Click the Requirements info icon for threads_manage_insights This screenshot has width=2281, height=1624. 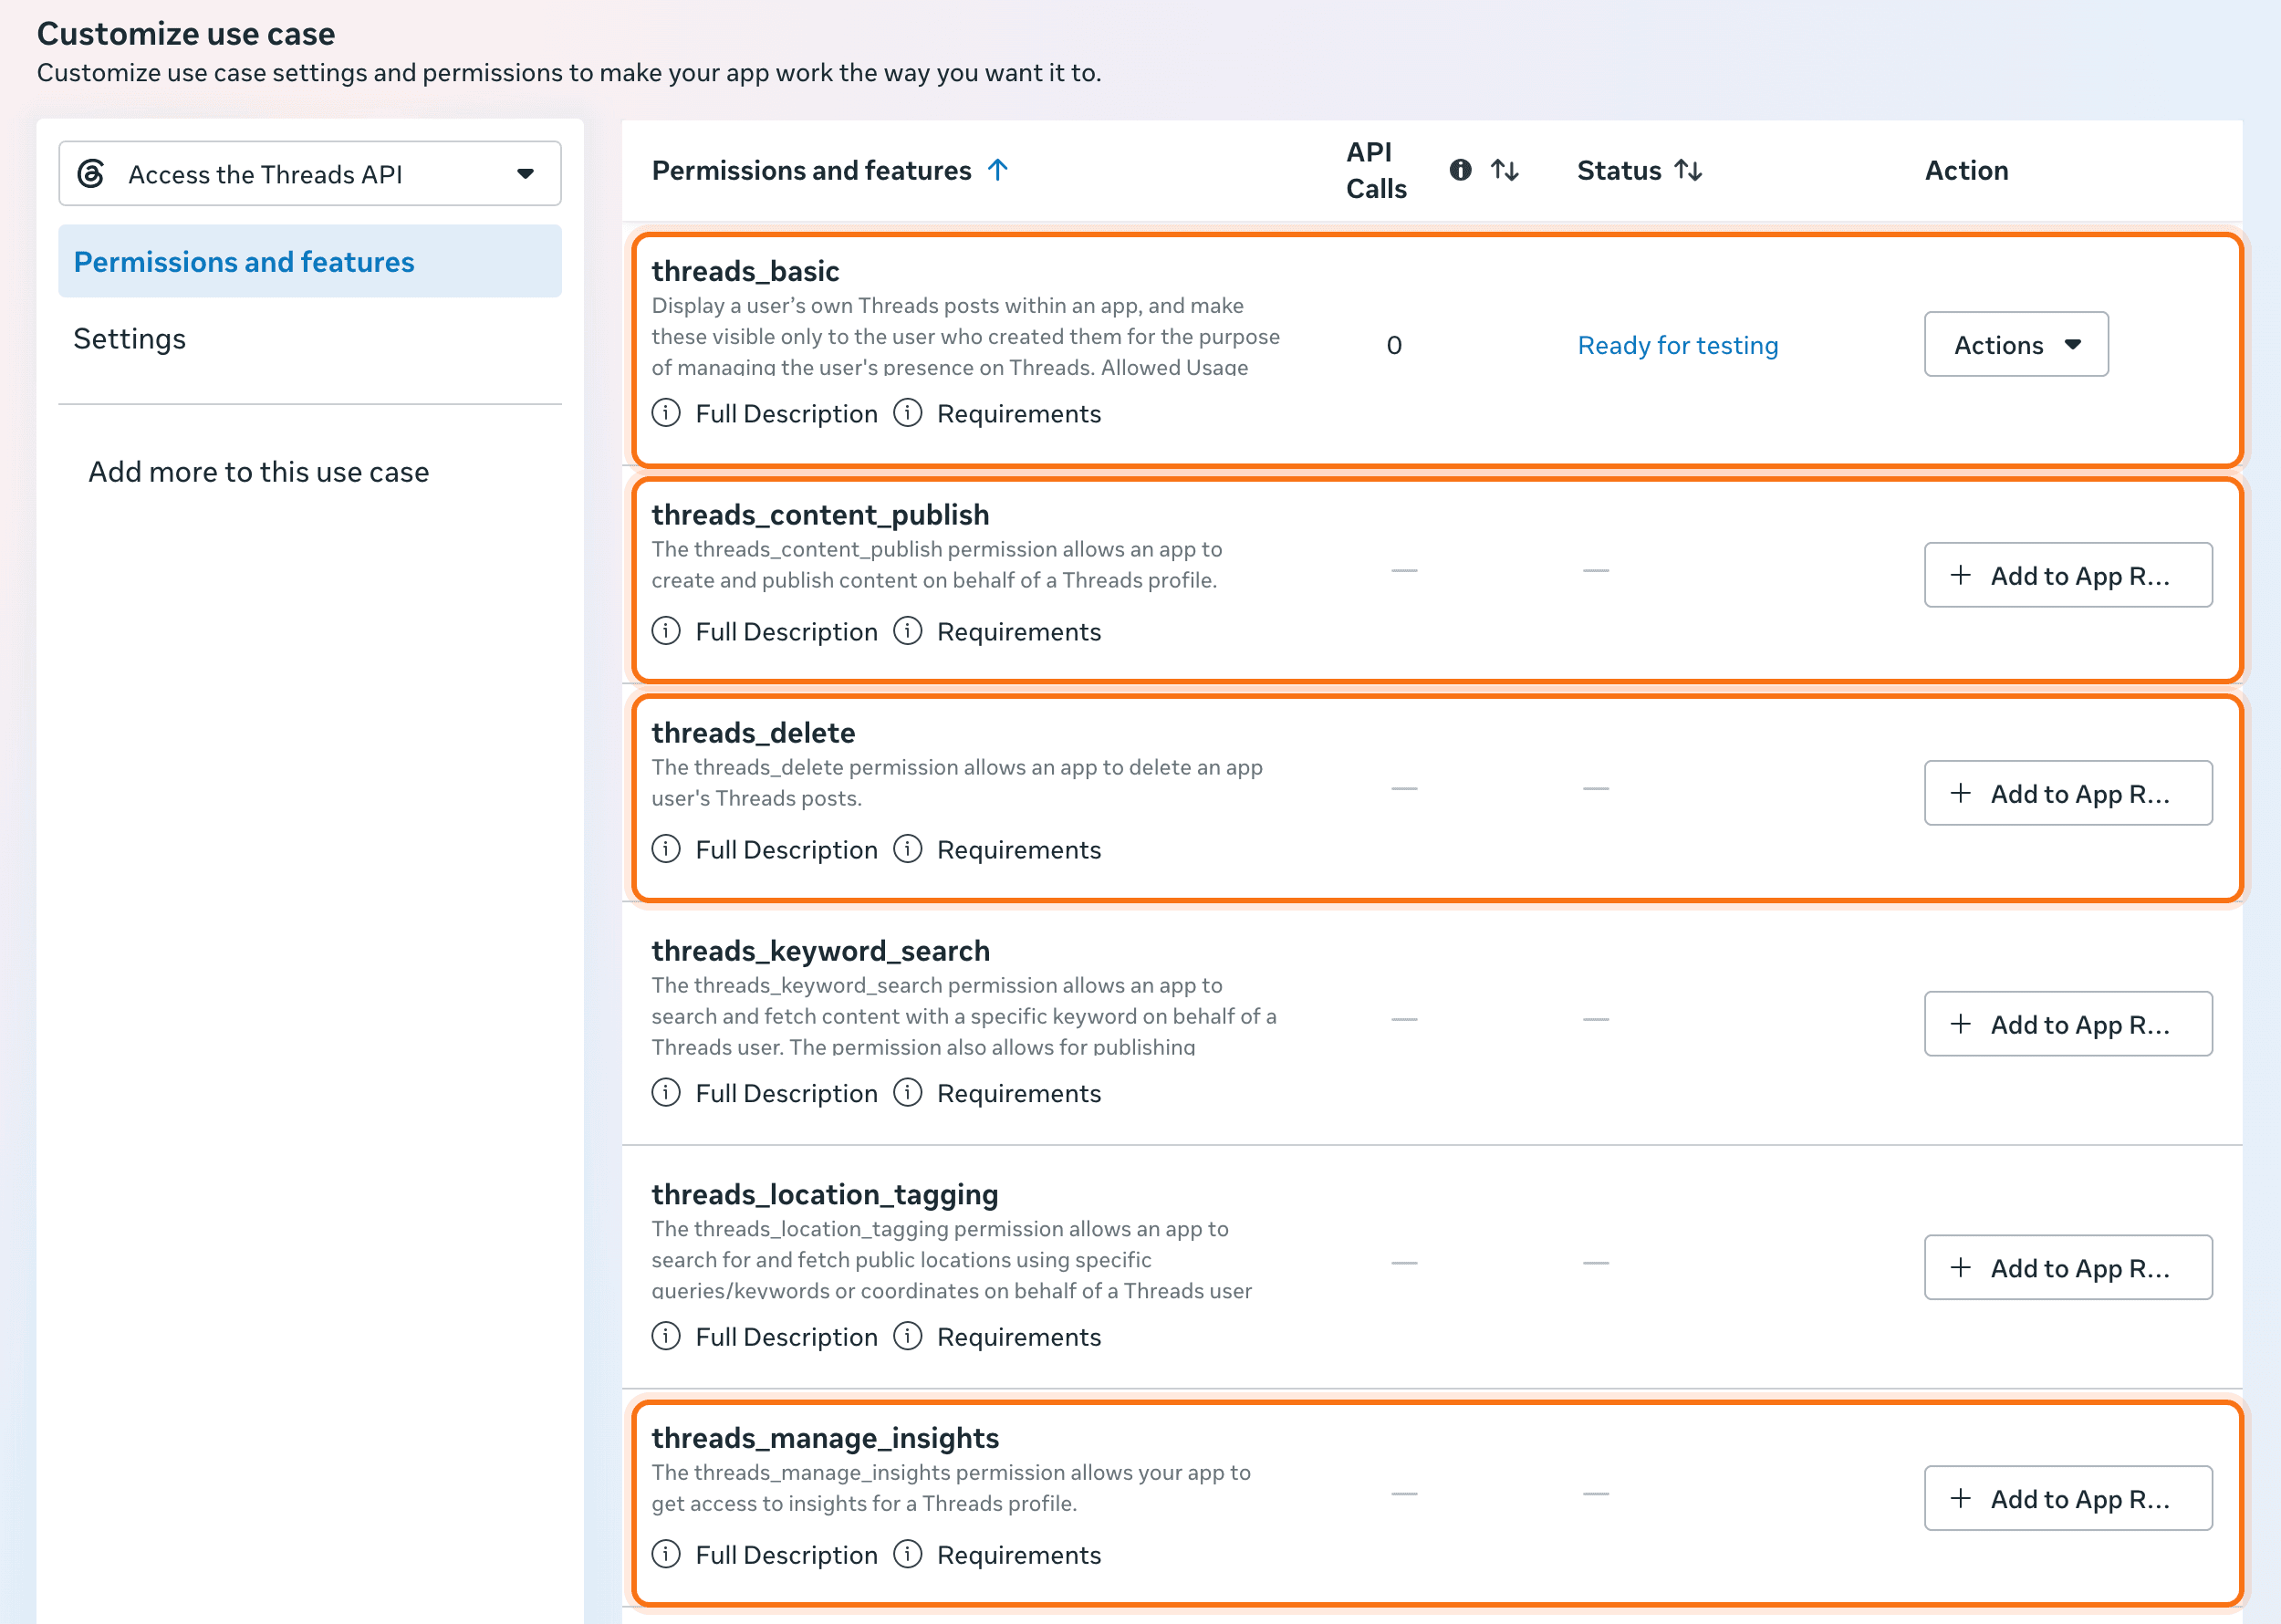(908, 1554)
